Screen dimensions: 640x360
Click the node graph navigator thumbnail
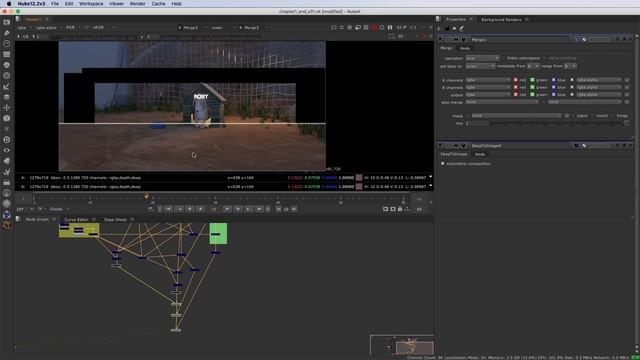pos(402,345)
